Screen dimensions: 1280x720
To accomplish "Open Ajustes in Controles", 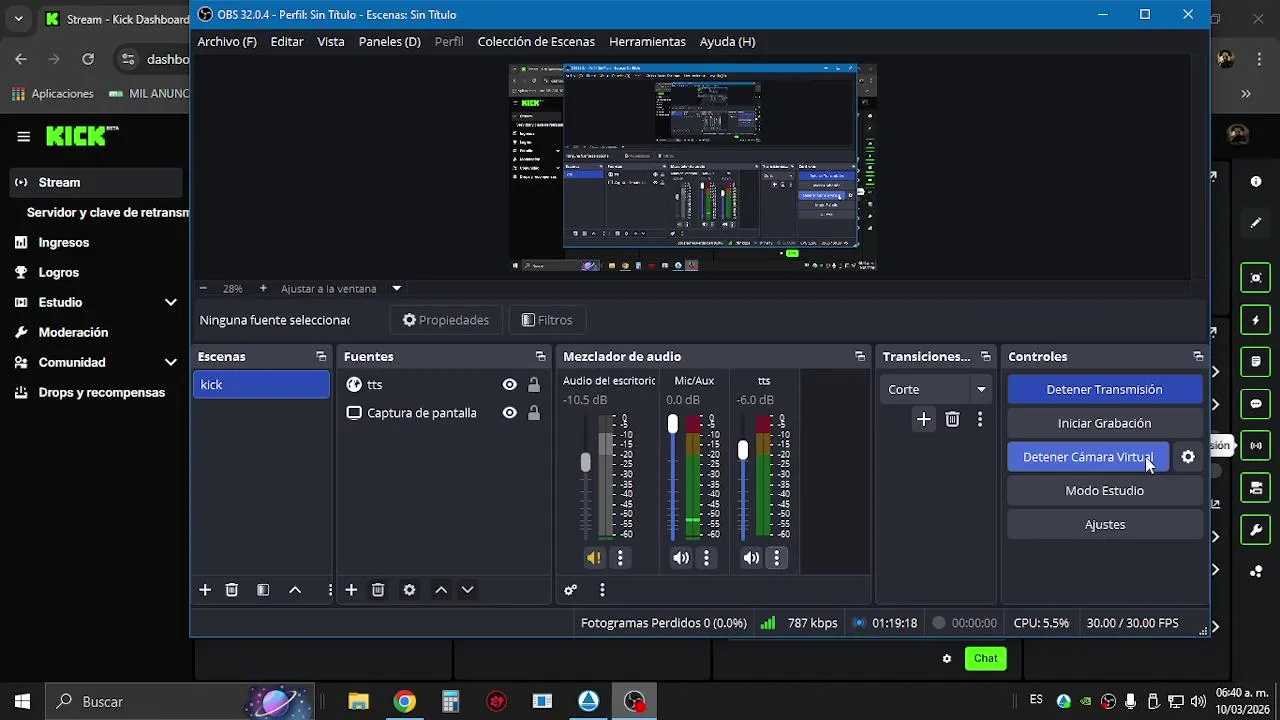I will 1105,525.
